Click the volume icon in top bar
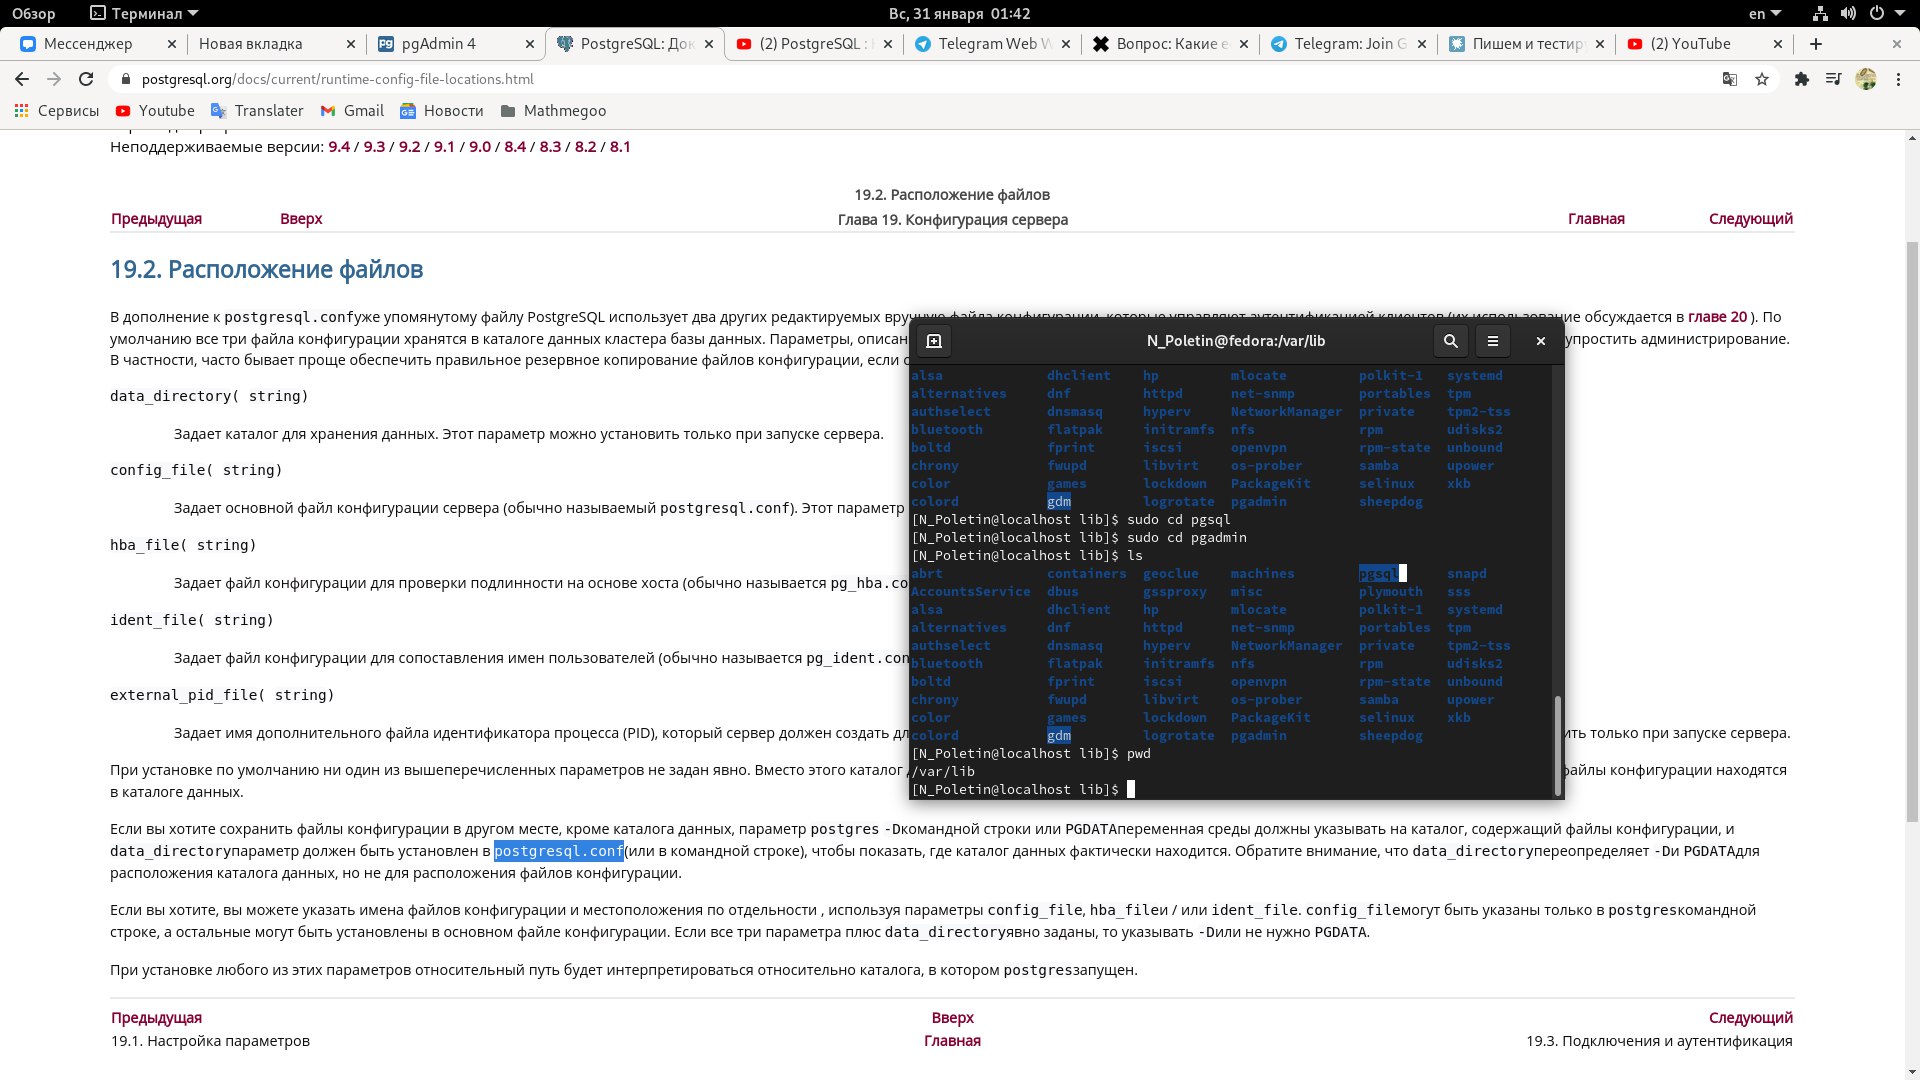Screen dimensions: 1920x1080 pos(1848,14)
